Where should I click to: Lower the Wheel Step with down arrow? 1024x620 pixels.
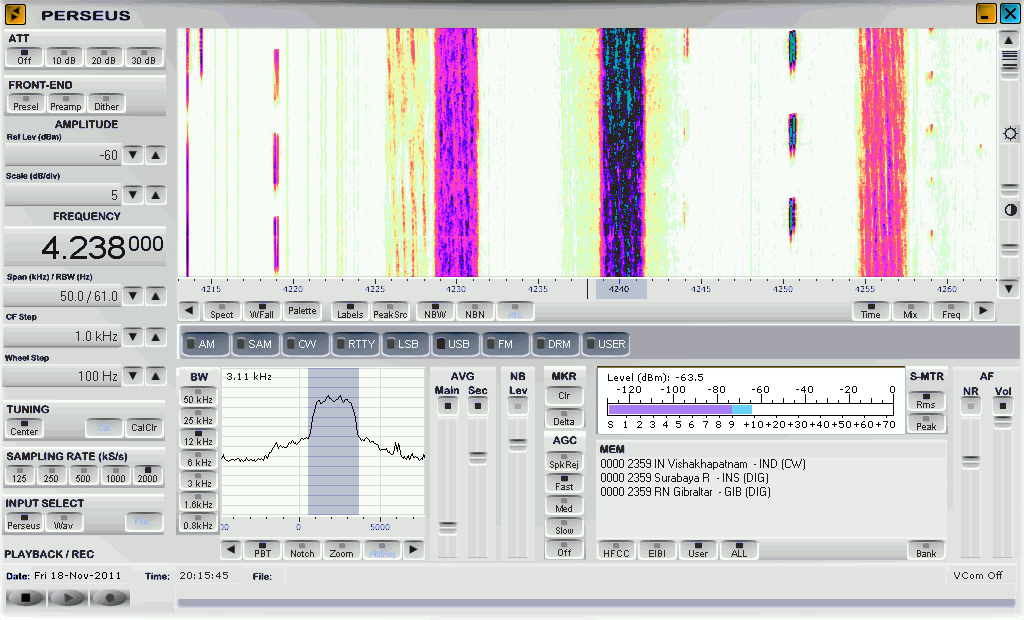133,376
